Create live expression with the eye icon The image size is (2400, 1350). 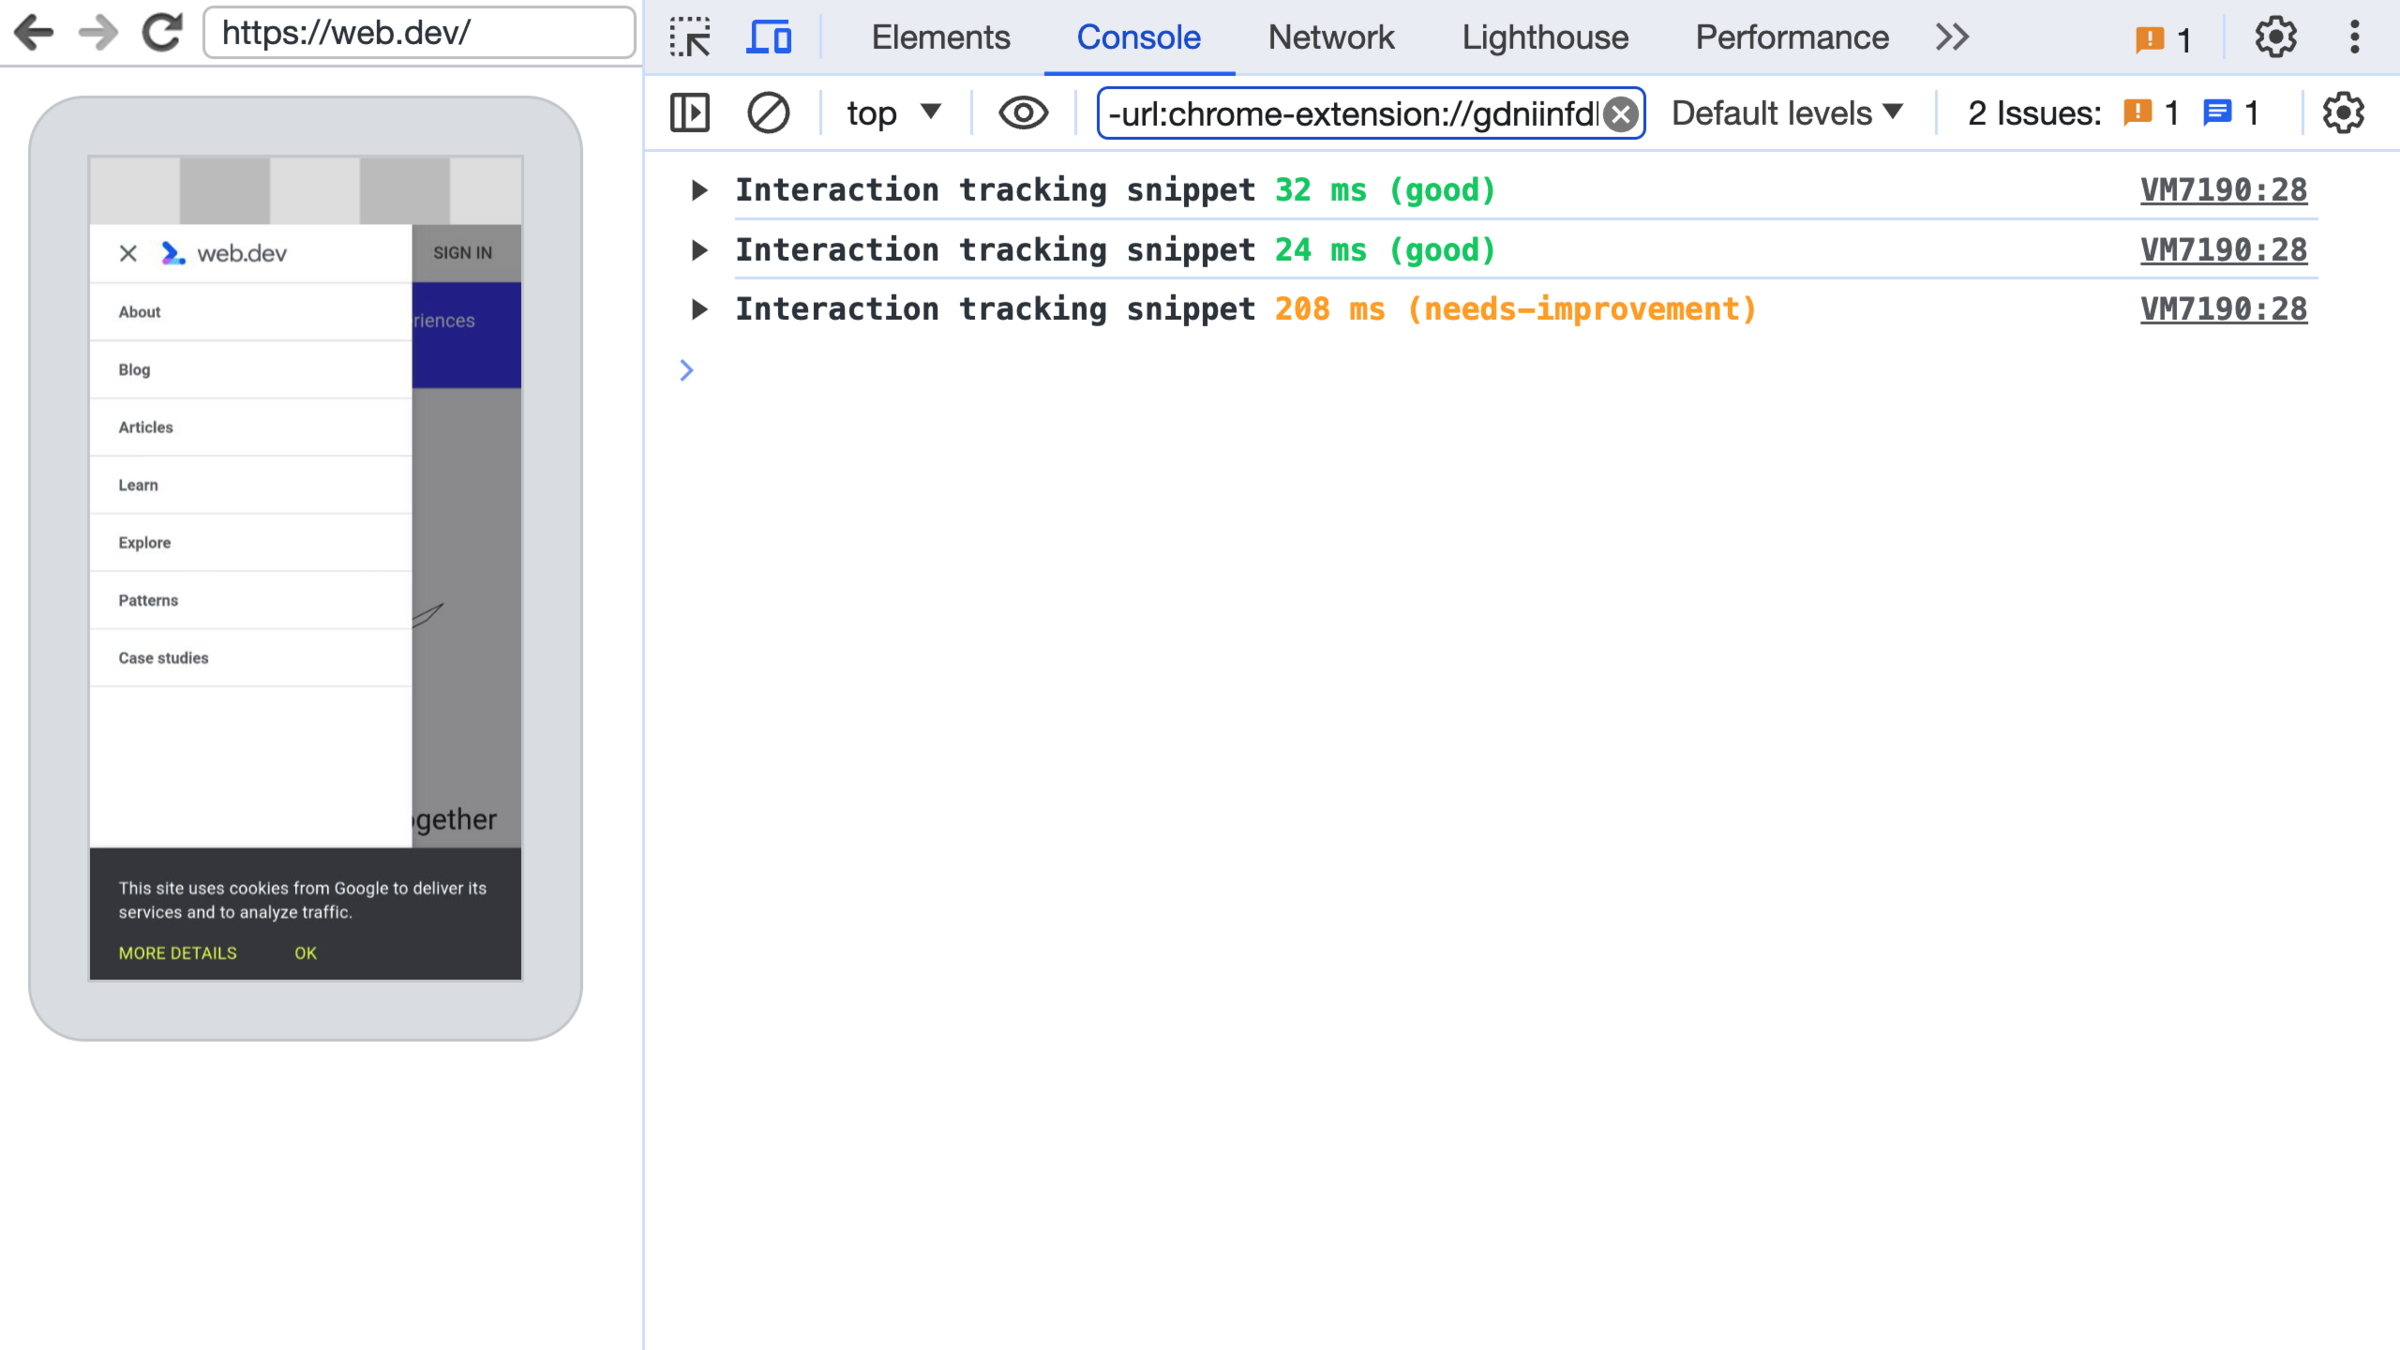point(1022,113)
